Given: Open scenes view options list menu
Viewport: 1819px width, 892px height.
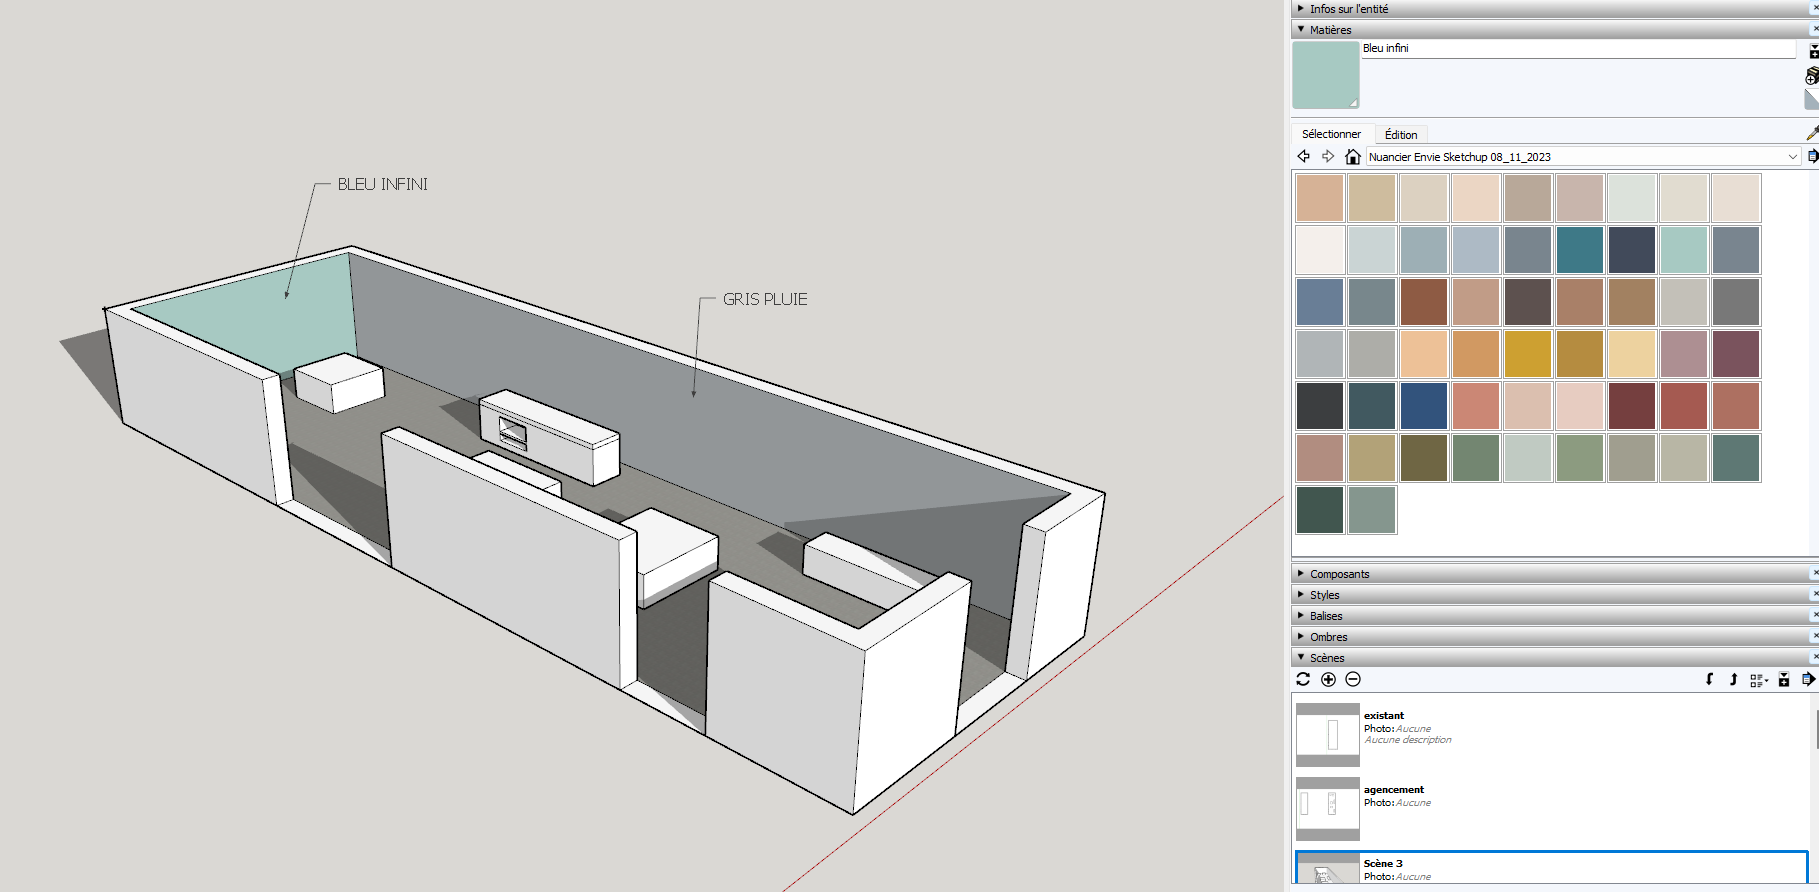Looking at the screenshot, I should pyautogui.click(x=1759, y=680).
